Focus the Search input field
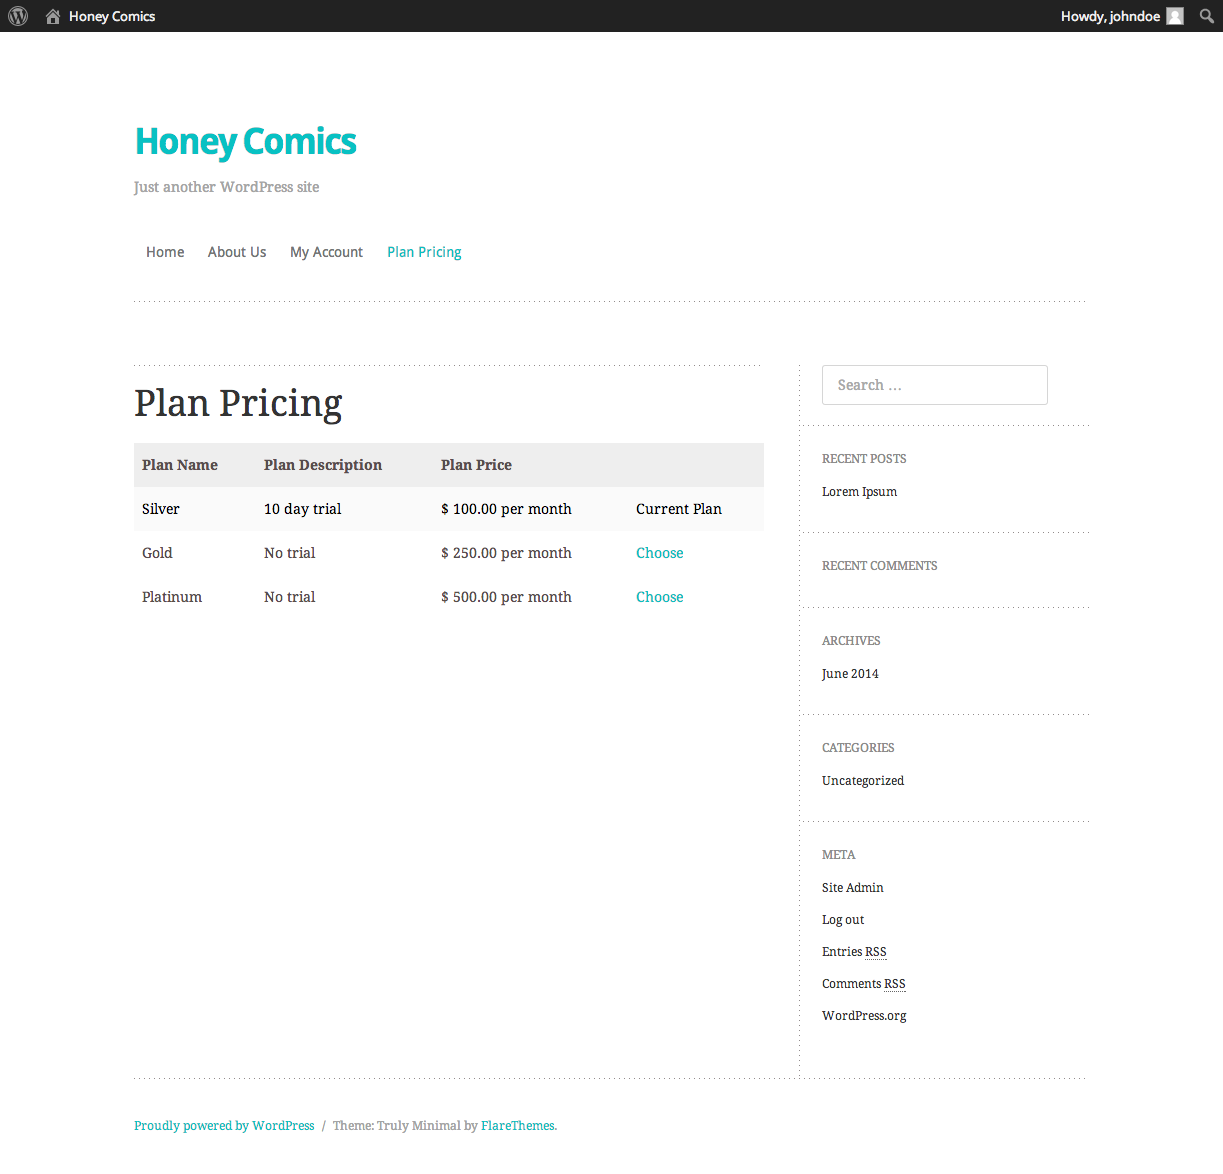The image size is (1223, 1174). [x=935, y=385]
